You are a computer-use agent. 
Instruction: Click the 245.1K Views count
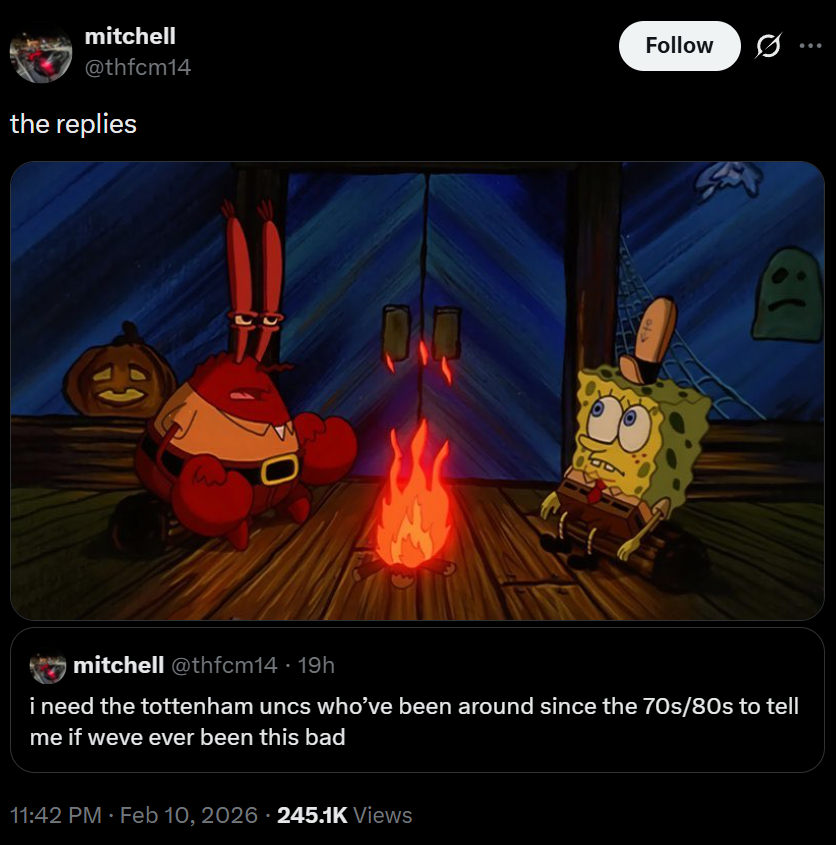click(x=344, y=815)
